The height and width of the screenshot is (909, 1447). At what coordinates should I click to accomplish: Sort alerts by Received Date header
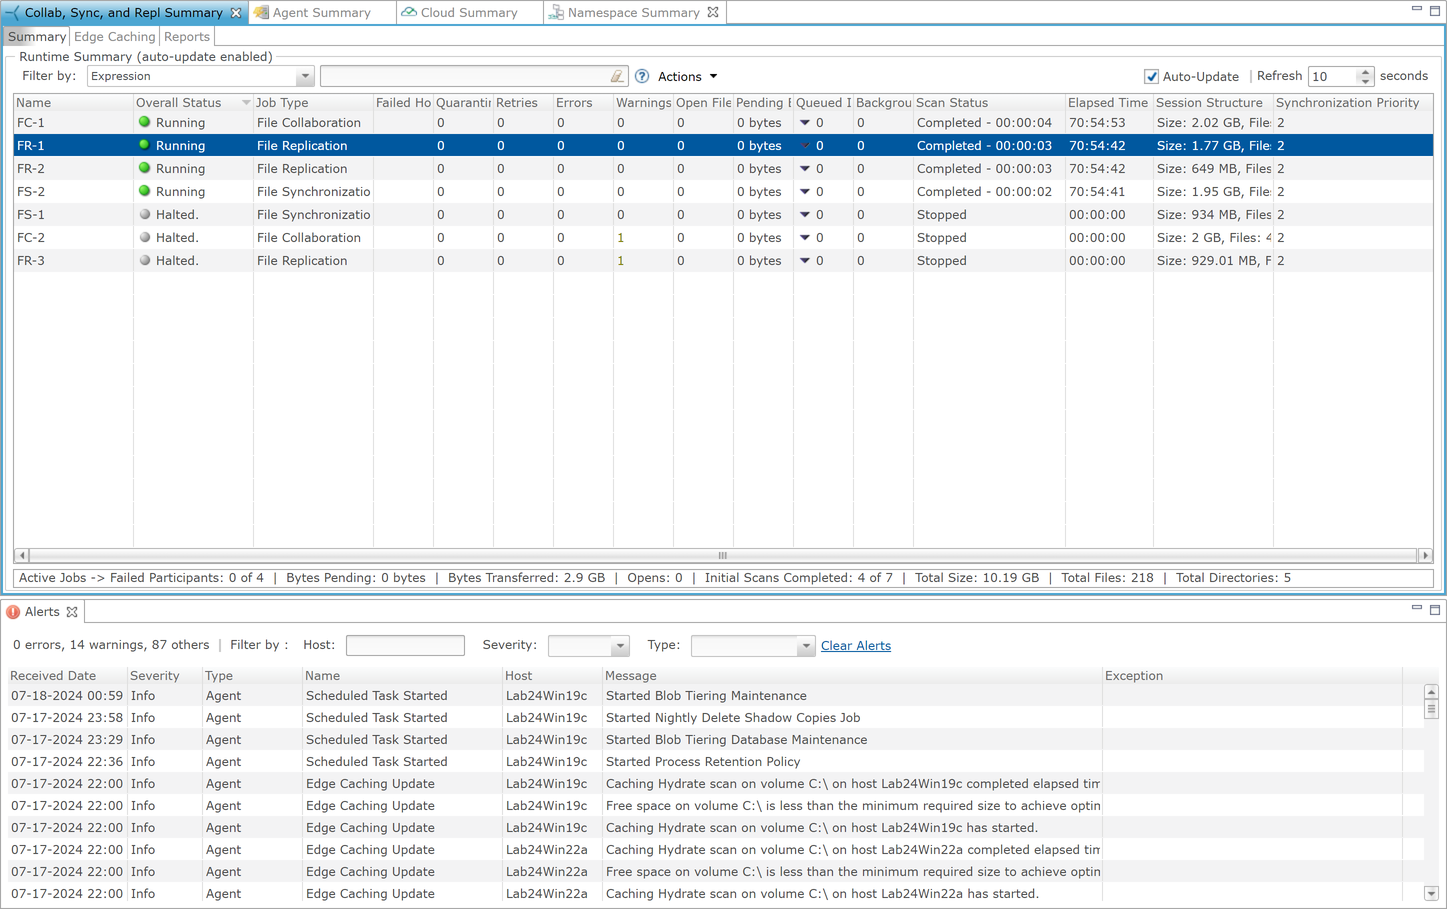(67, 676)
